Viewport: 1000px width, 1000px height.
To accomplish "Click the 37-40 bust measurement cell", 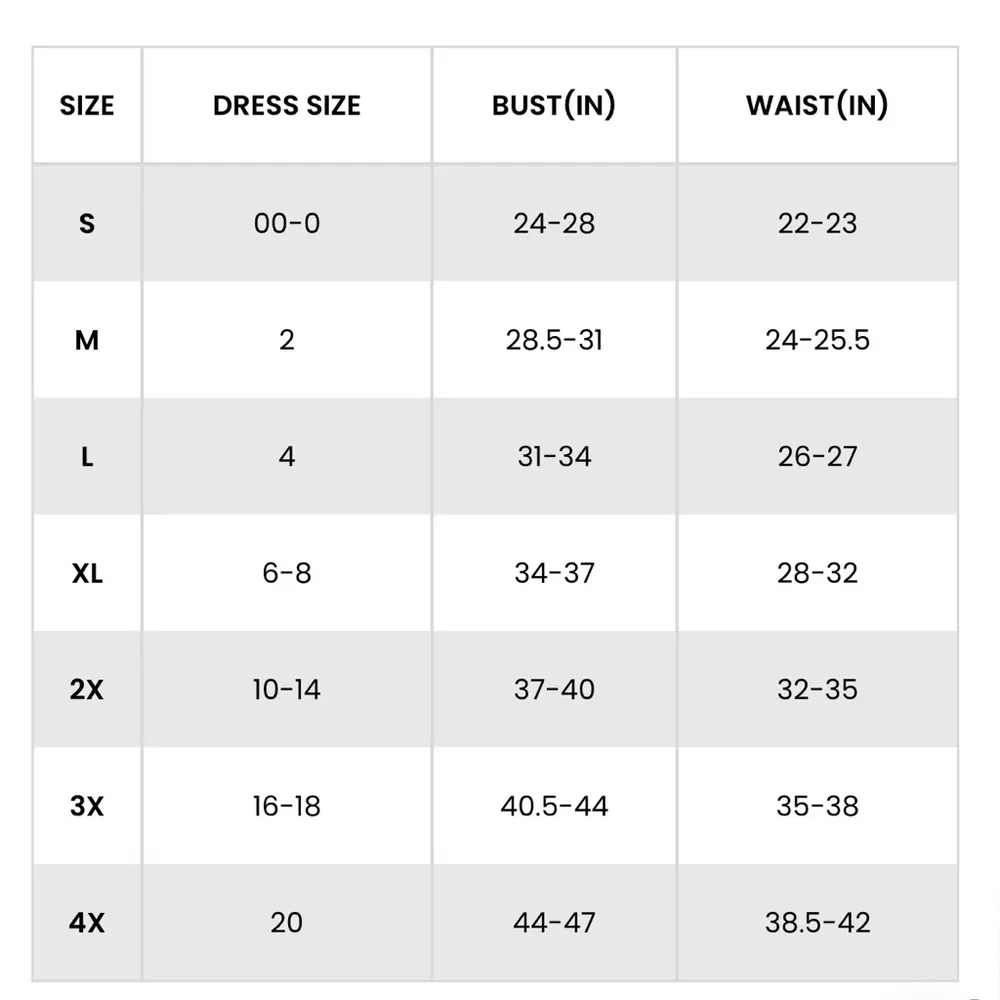I will pyautogui.click(x=554, y=689).
